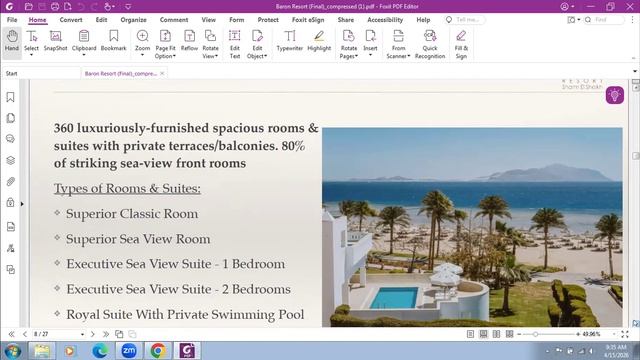Adjust the zoom slider handle

(535, 334)
